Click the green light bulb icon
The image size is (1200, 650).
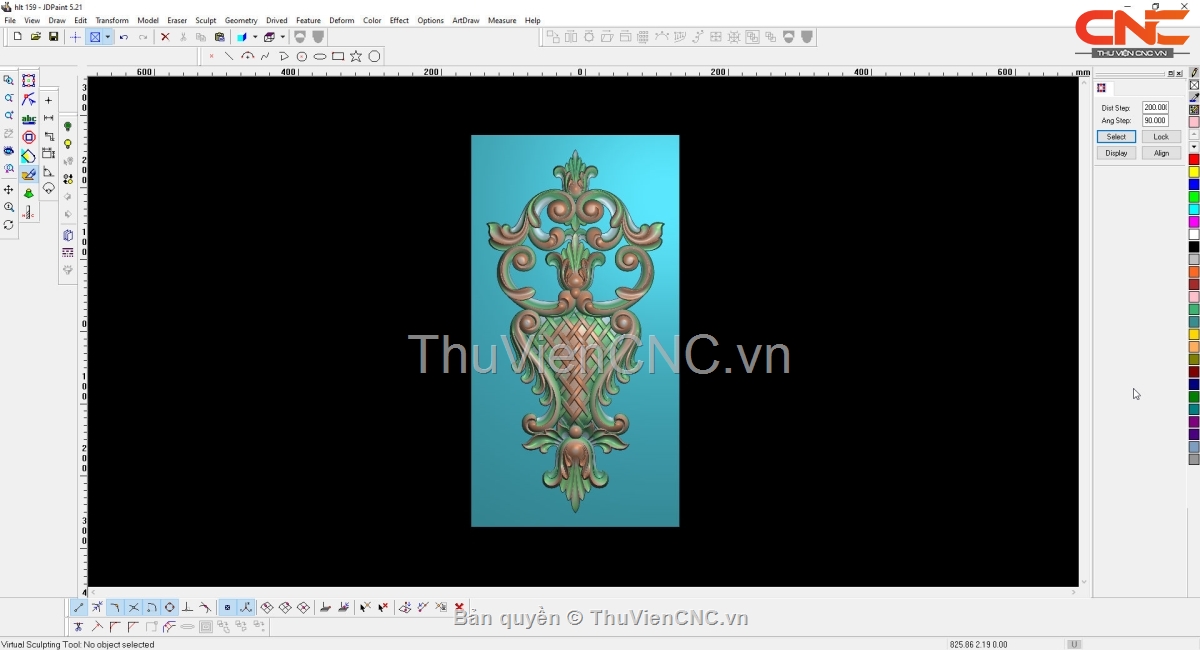coord(68,127)
